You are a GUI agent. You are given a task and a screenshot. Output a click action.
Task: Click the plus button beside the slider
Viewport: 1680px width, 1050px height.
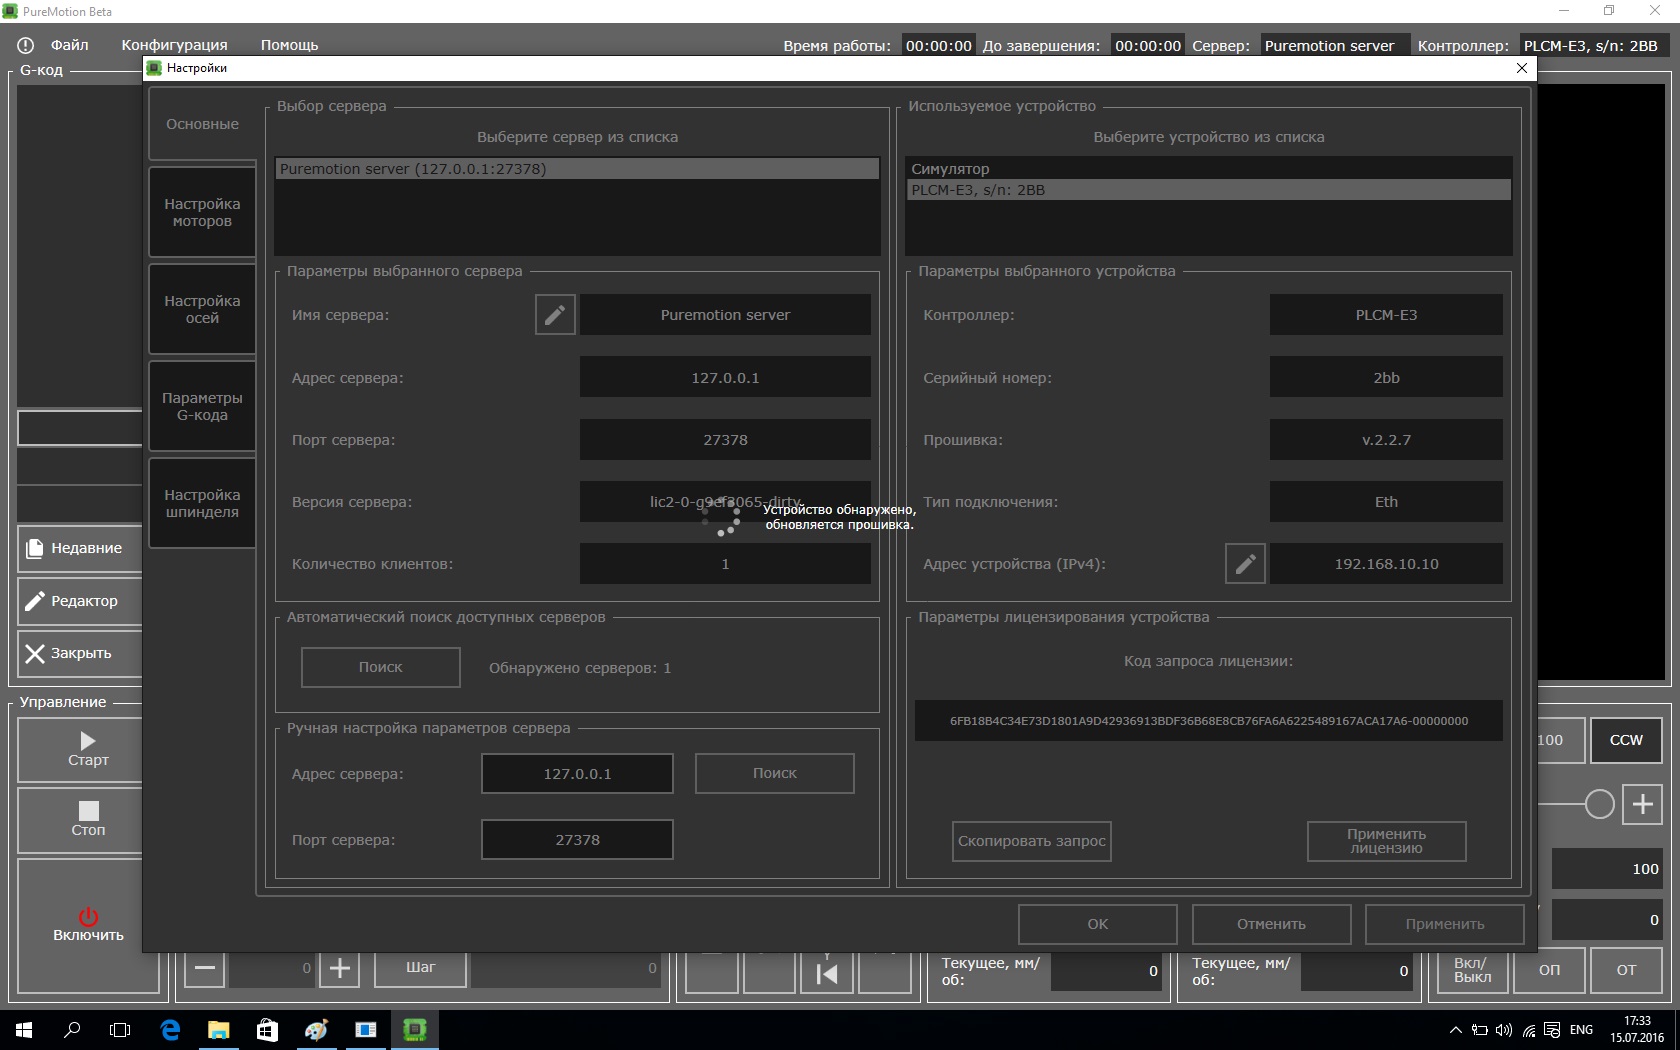click(x=1642, y=804)
